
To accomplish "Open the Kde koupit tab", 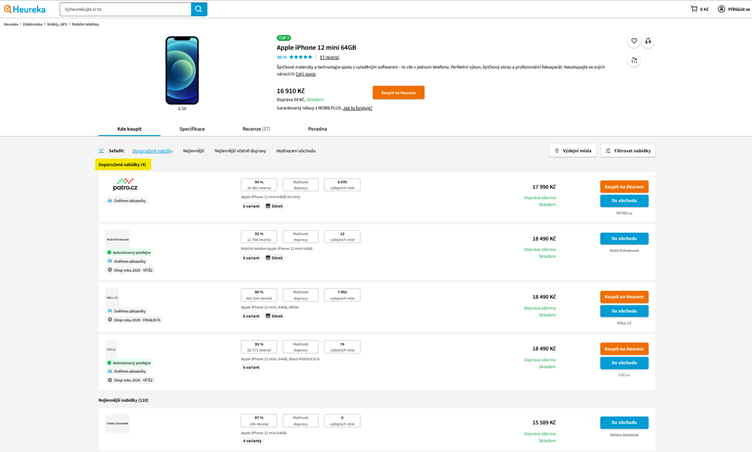I will pos(129,129).
